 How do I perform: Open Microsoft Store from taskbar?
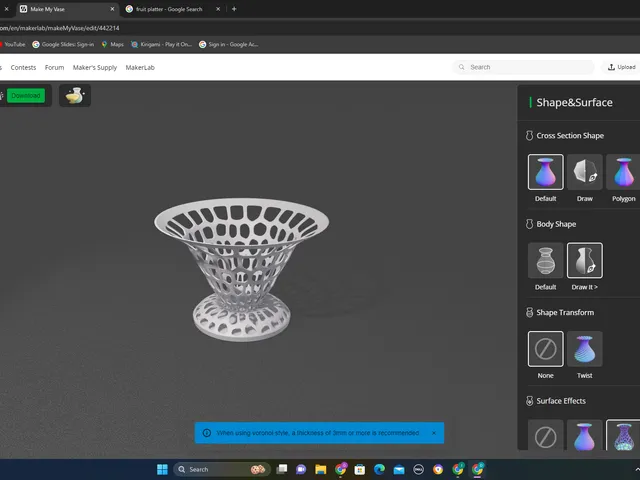(360, 469)
